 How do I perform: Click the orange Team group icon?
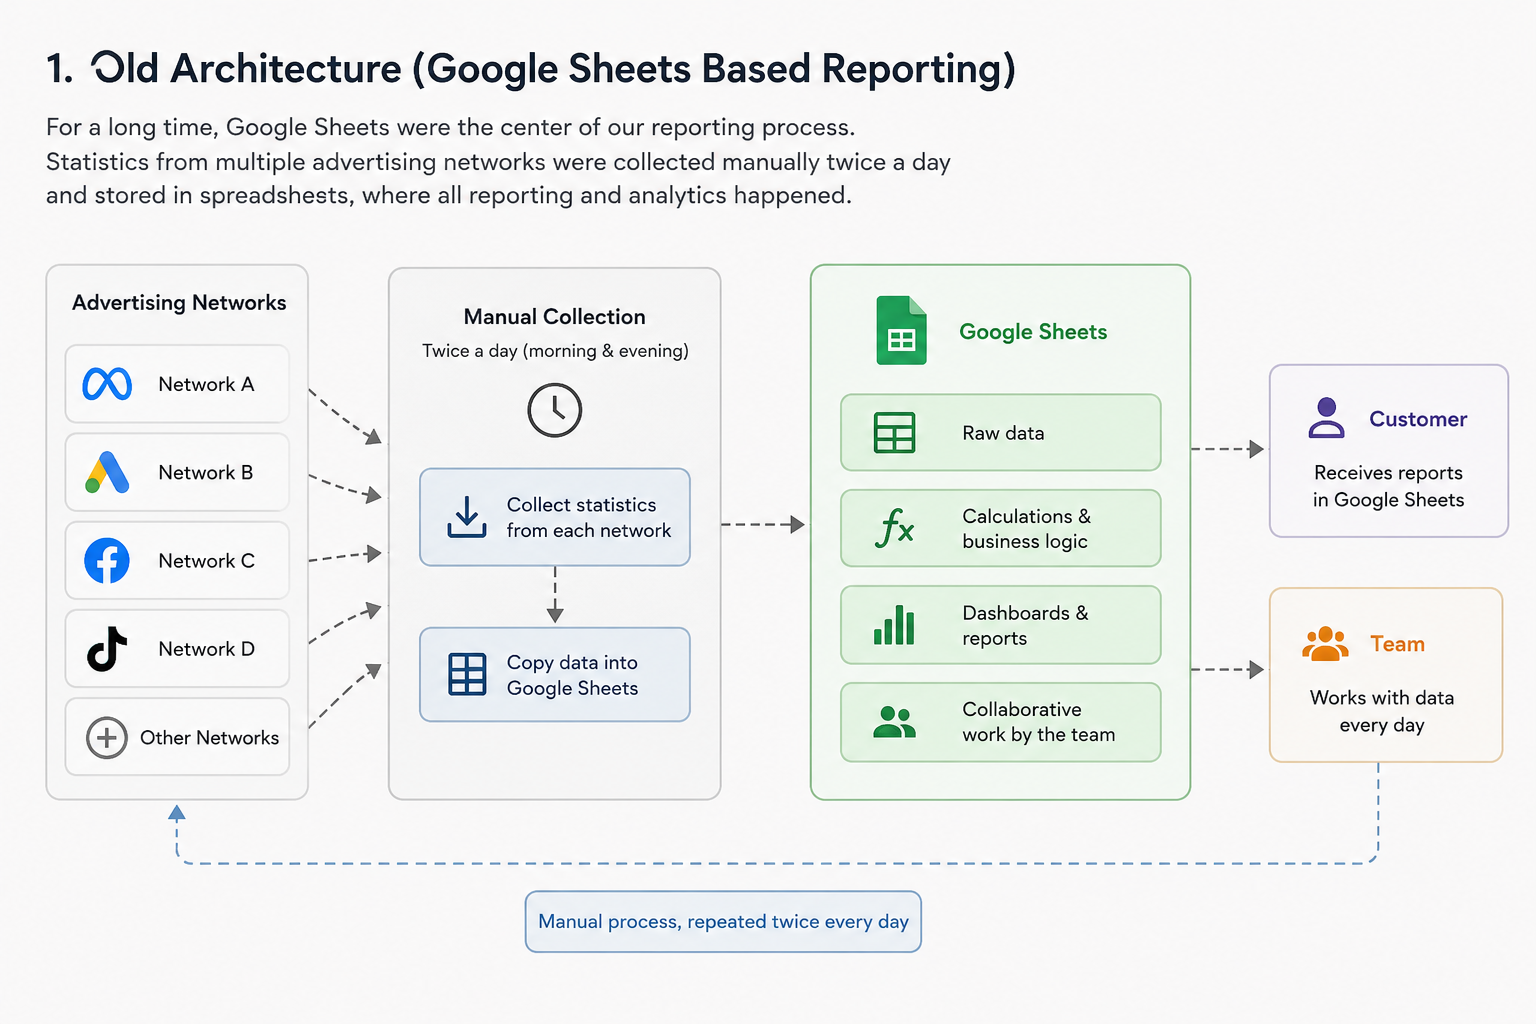pos(1325,644)
